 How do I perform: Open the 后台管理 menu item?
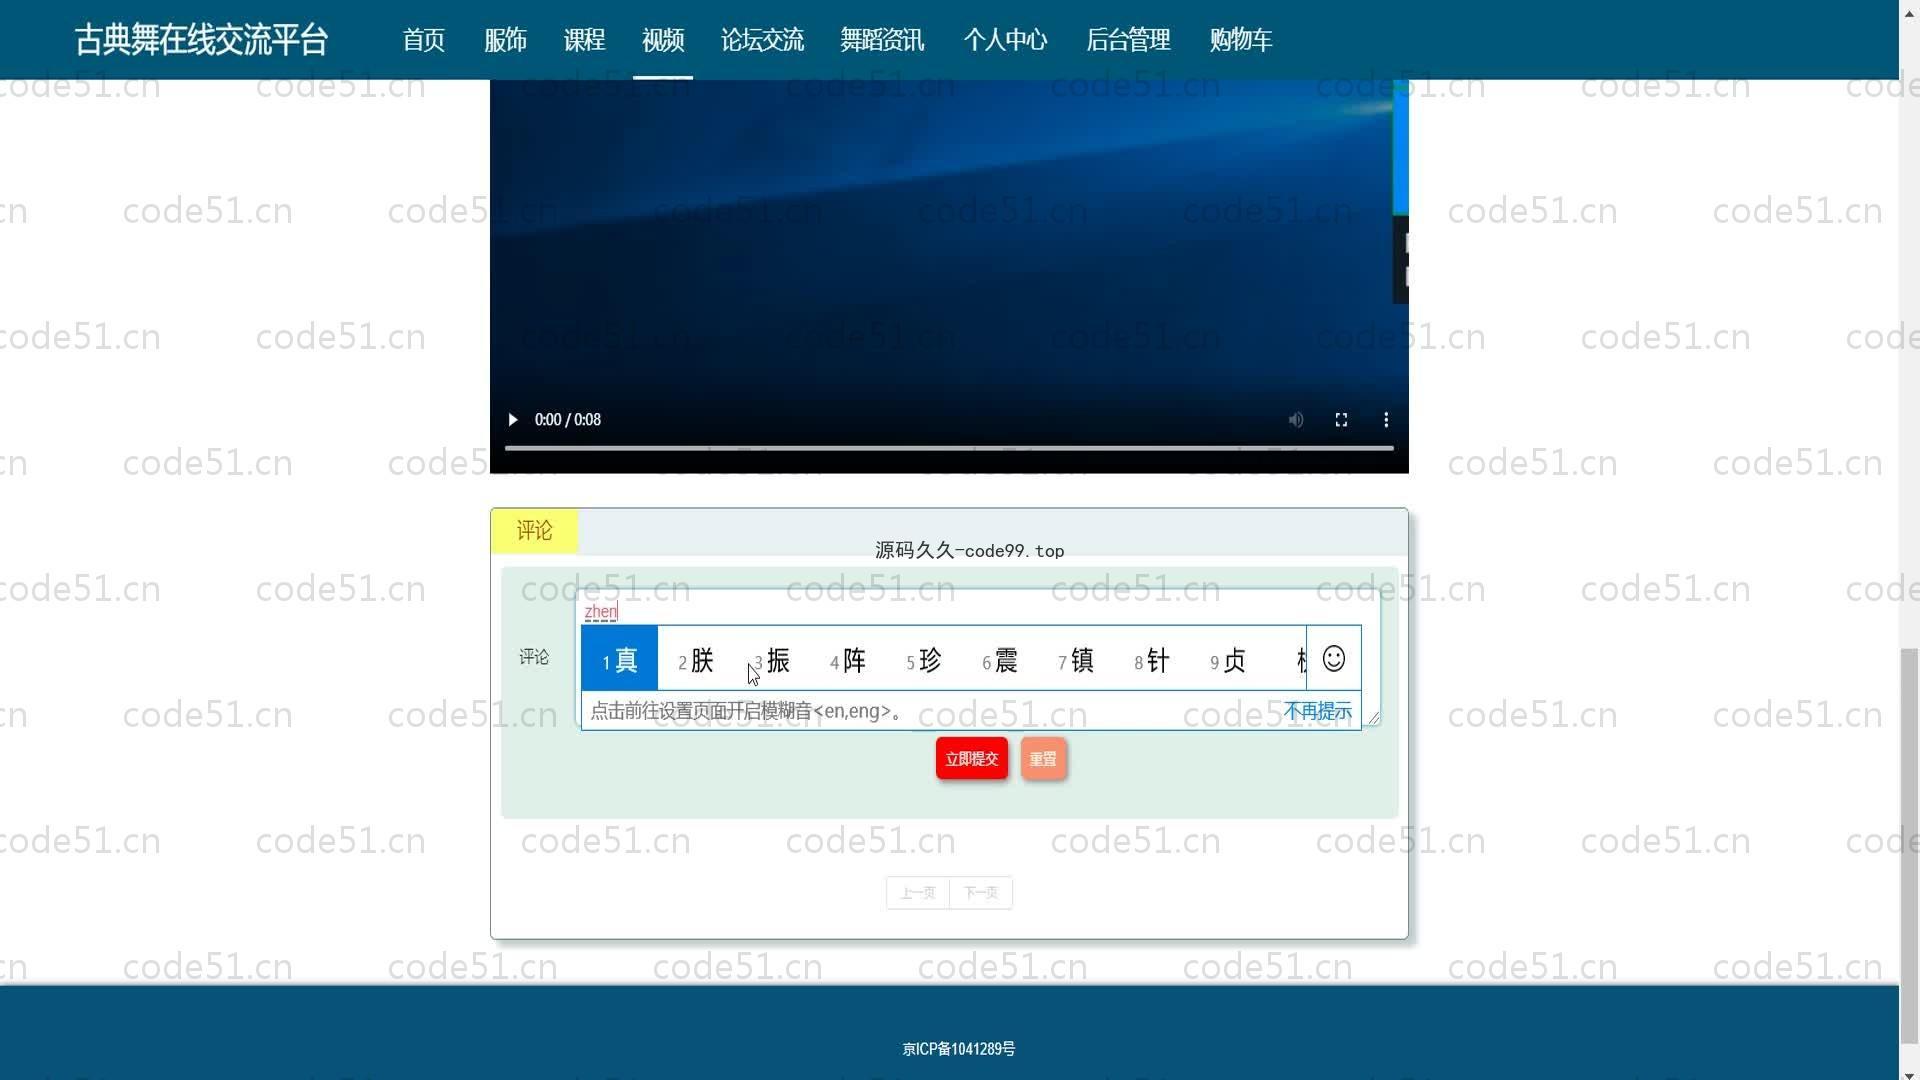pos(1128,40)
